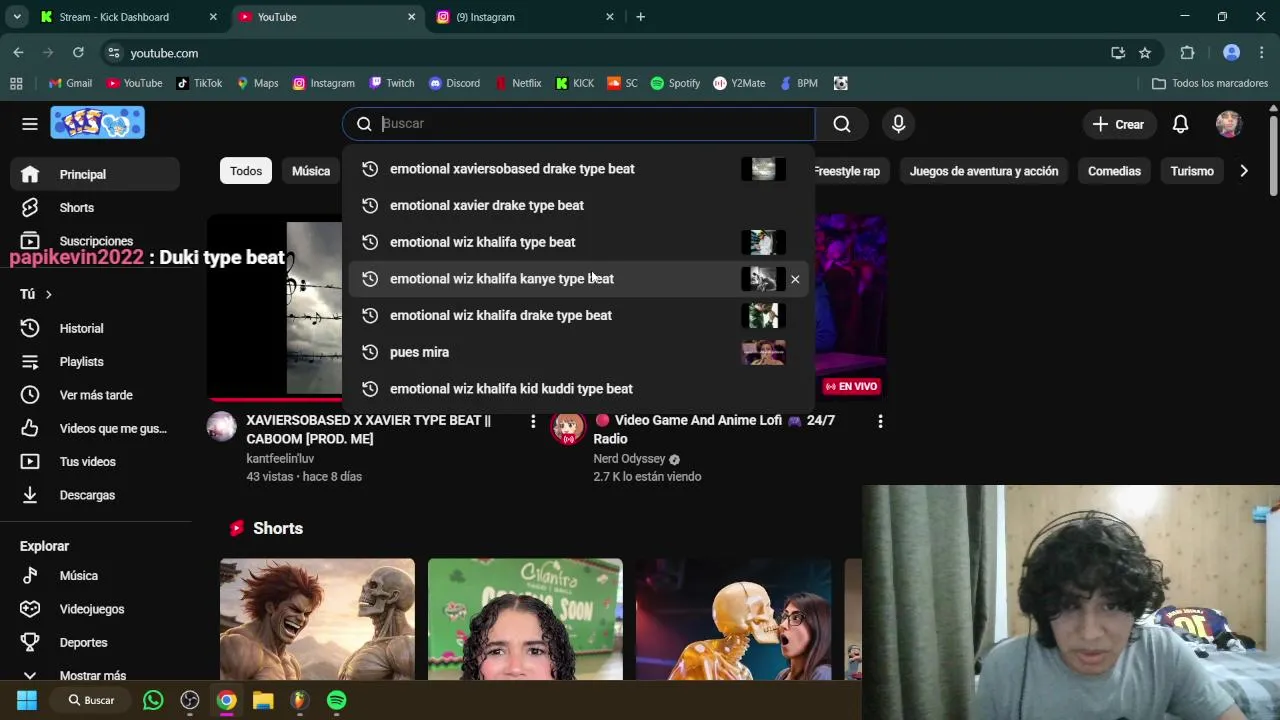Activate voice search microphone

pos(898,124)
